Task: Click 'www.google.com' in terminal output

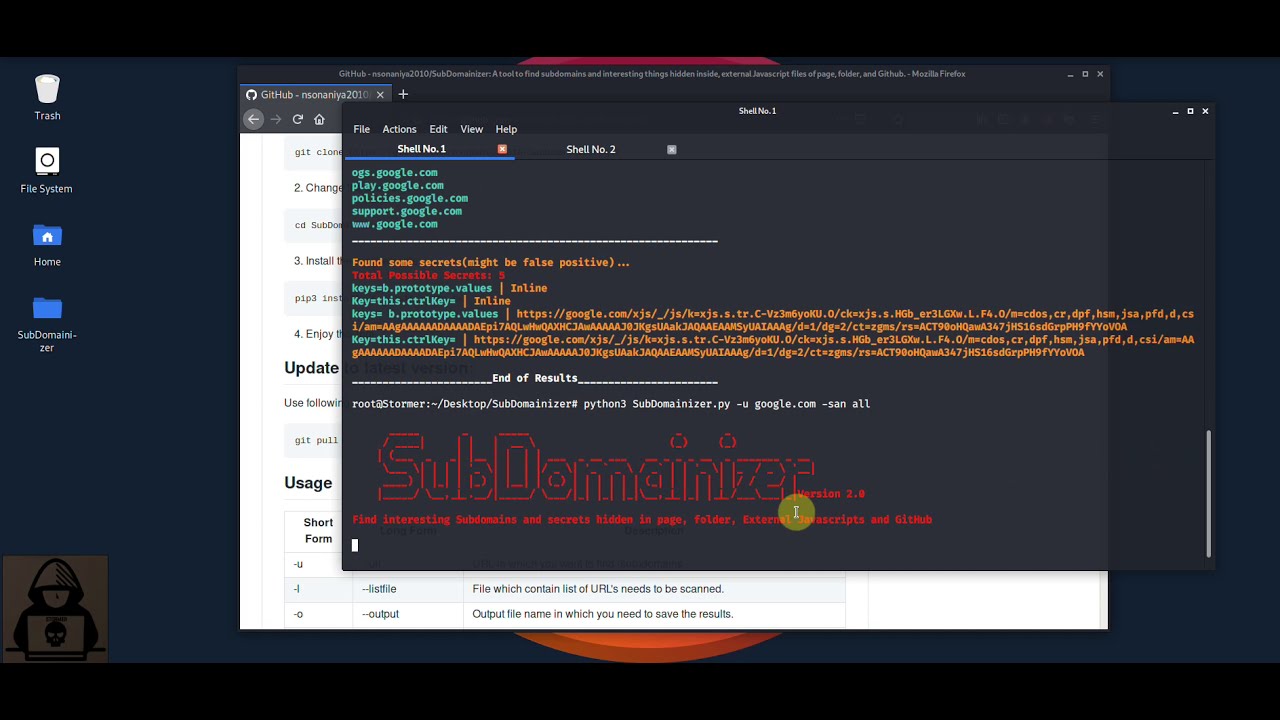Action: tap(394, 224)
